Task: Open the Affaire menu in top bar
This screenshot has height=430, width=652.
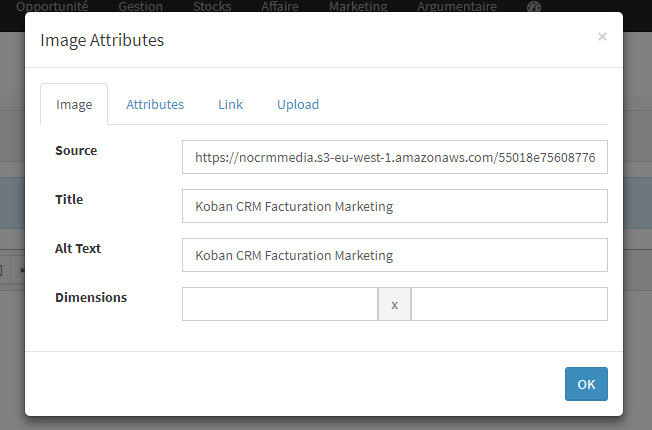Action: (280, 6)
